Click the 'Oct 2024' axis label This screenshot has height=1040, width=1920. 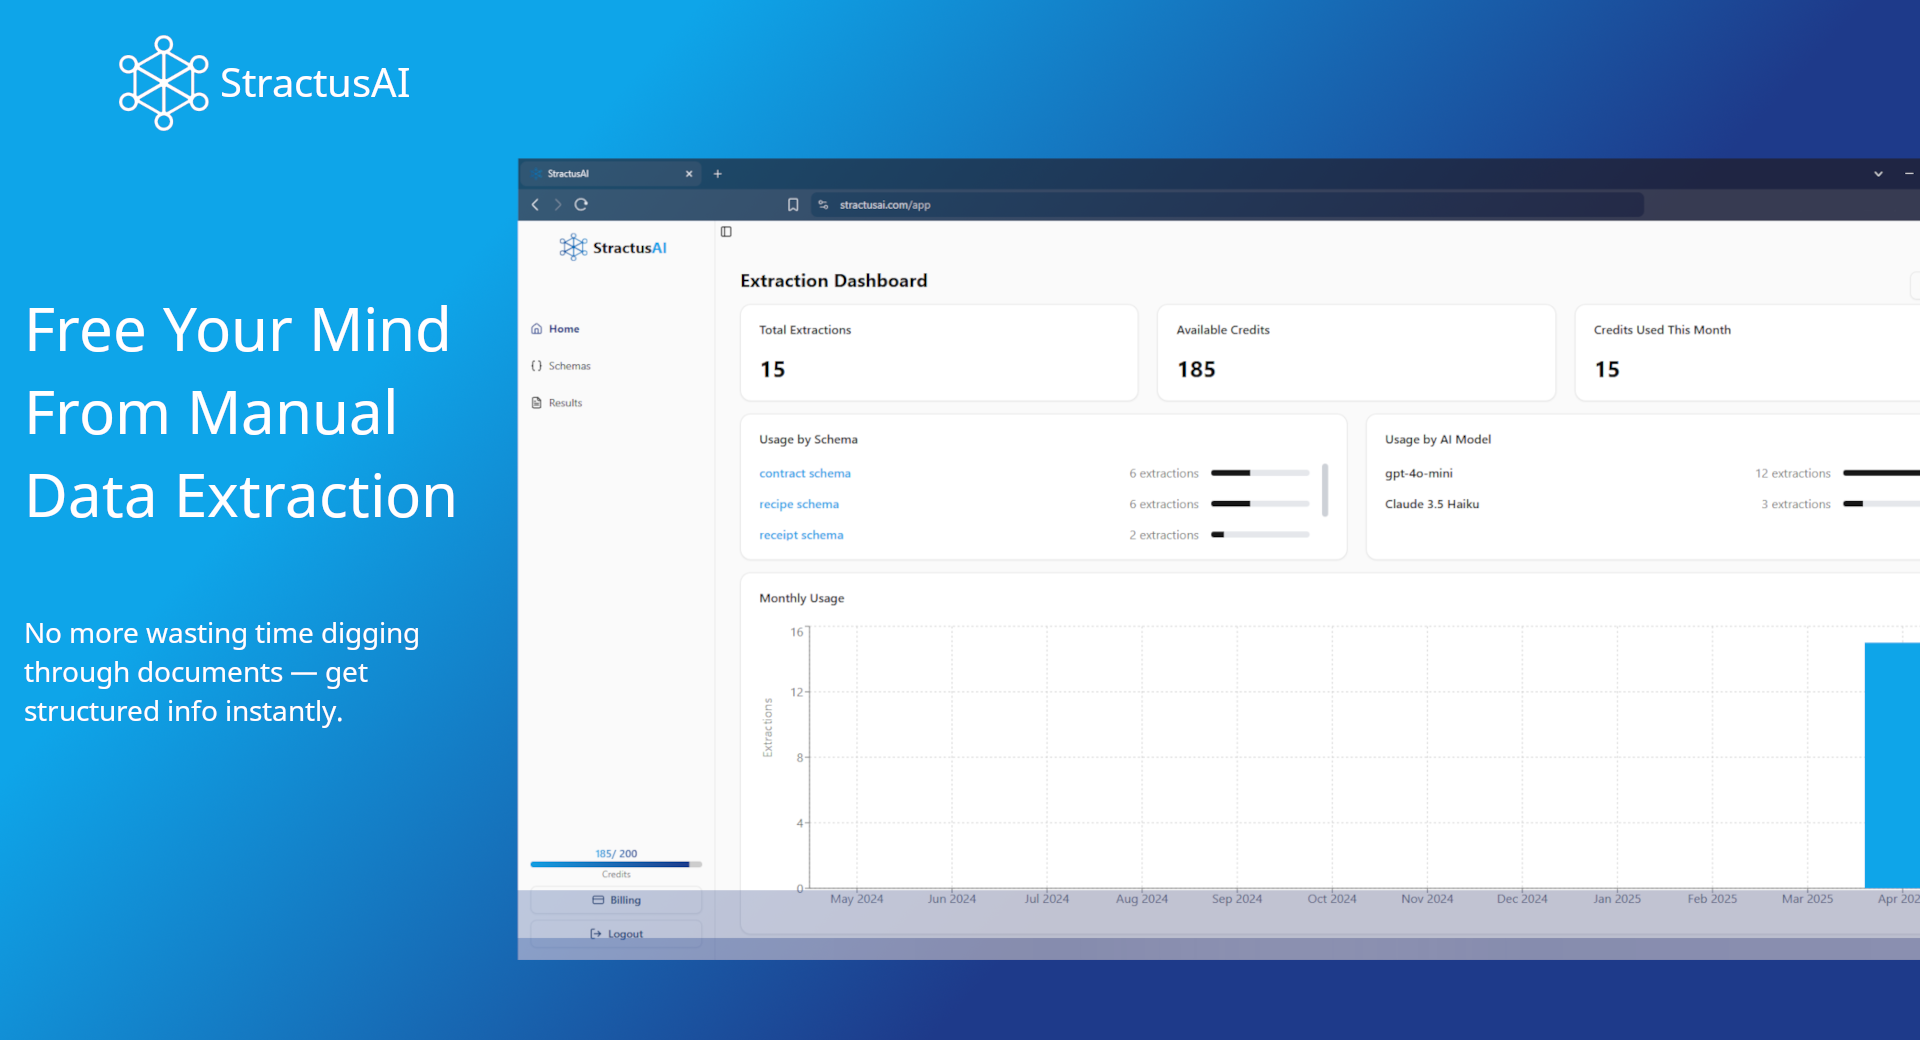[x=1332, y=899]
